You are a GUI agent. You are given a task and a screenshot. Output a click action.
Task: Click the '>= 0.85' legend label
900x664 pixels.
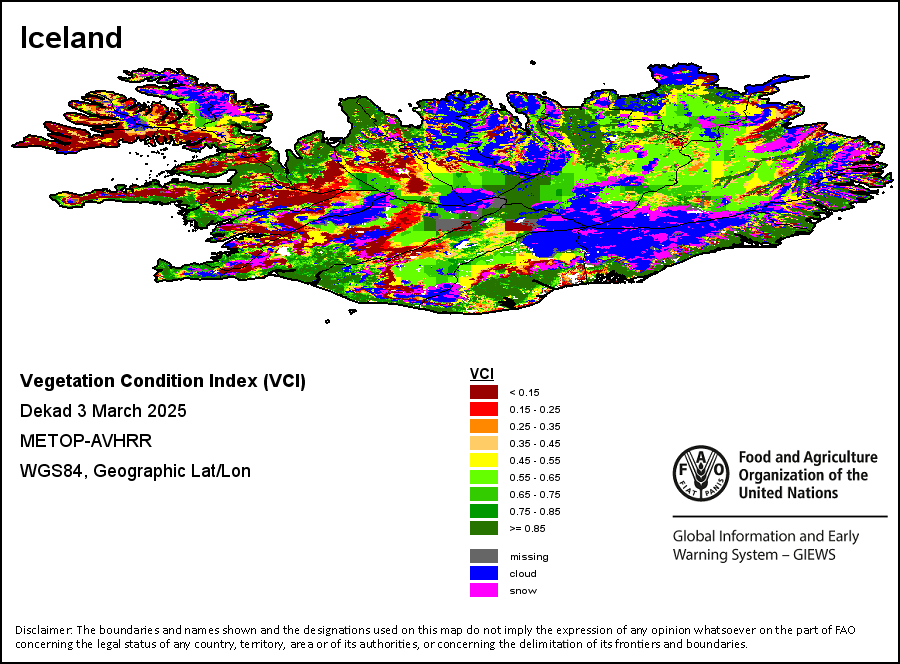point(527,529)
